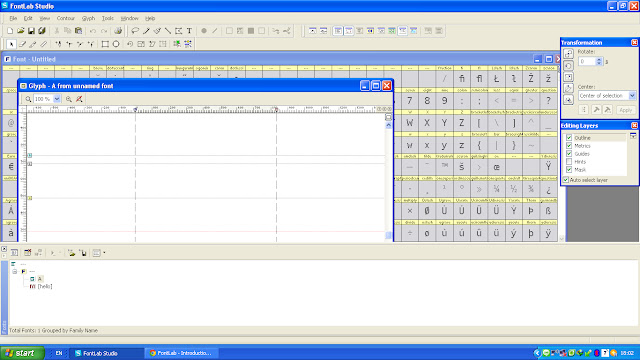Screen dimensions: 640x360
Task: Open the View menu
Action: pos(44,18)
